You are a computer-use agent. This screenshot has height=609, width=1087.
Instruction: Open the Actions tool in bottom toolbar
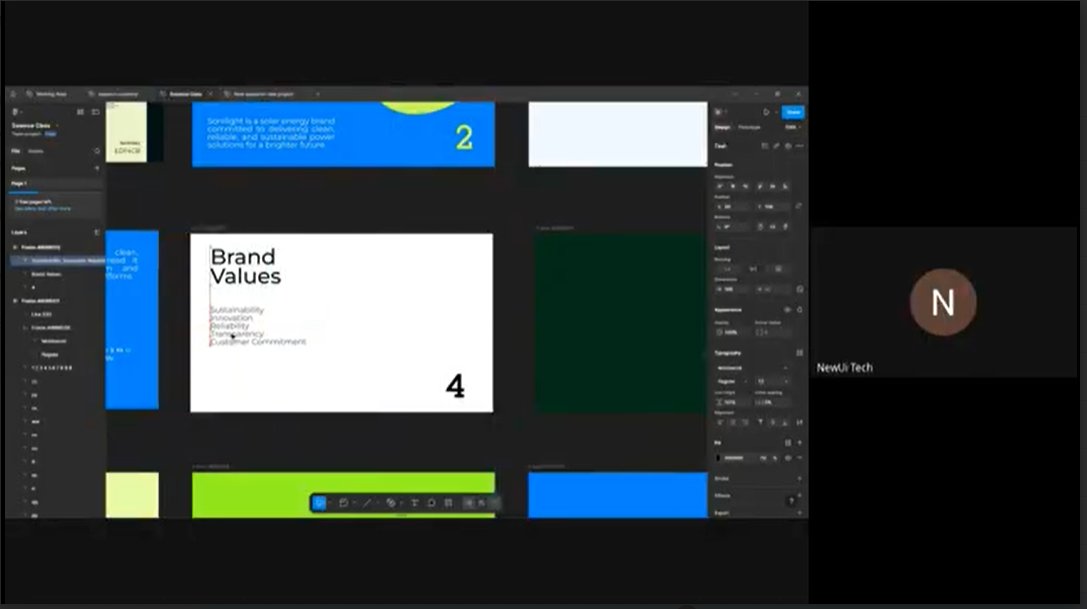click(449, 503)
